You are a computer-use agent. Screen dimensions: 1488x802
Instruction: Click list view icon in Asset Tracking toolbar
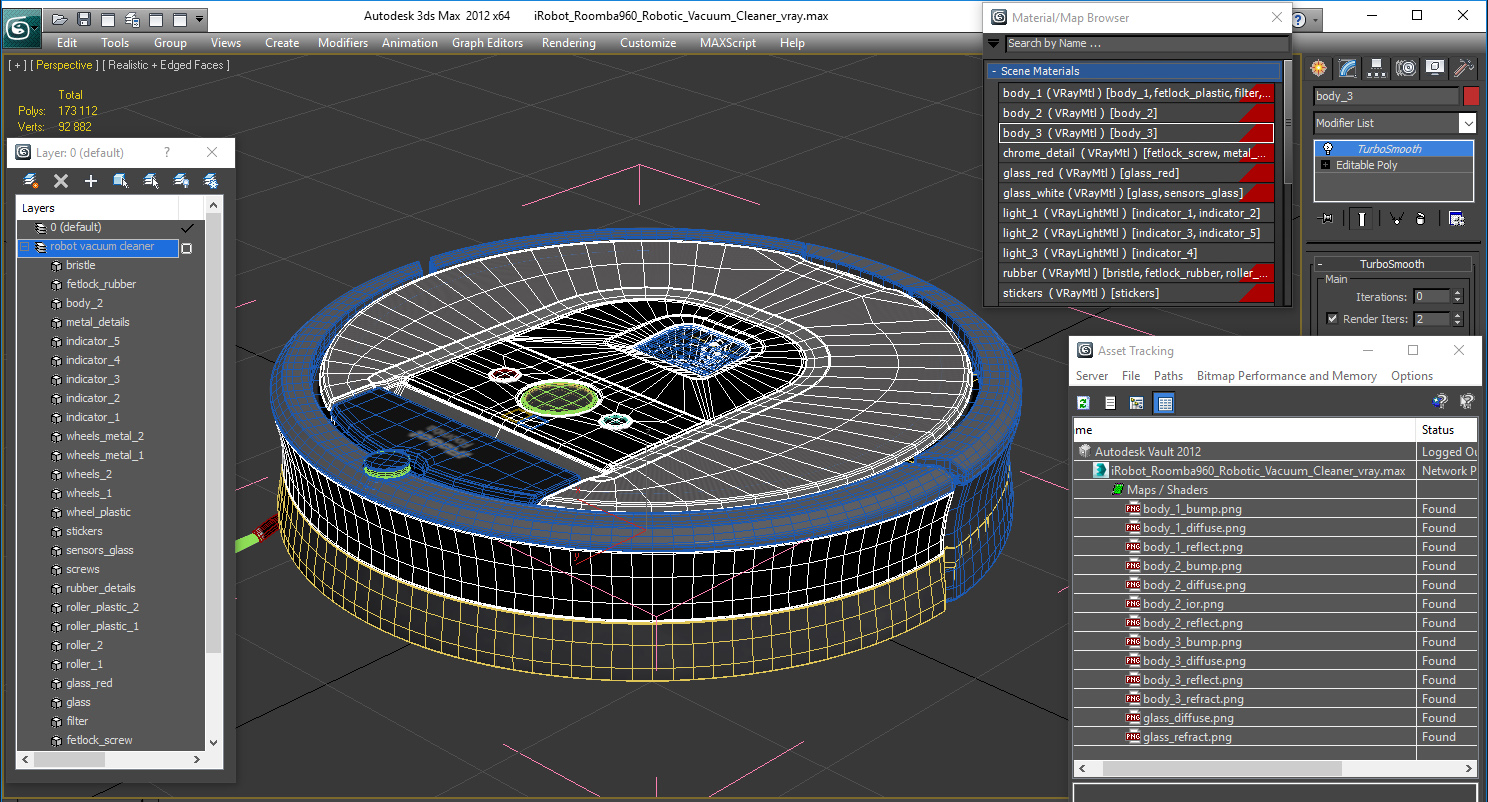[x=1110, y=403]
